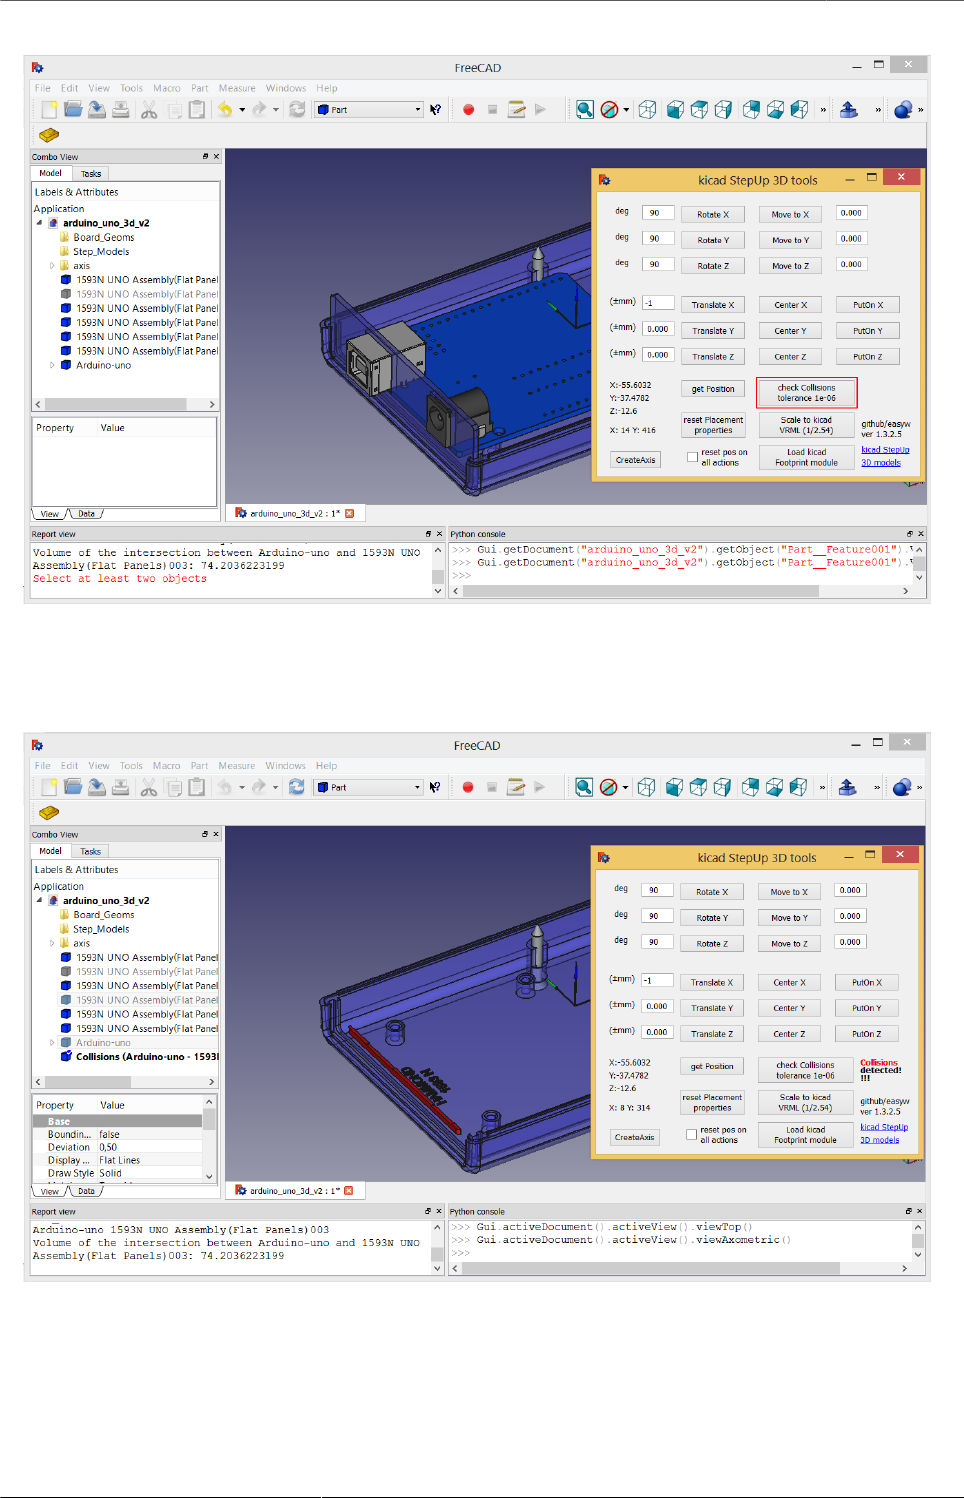Click Extrude Part tool icon in upper window

click(849, 110)
